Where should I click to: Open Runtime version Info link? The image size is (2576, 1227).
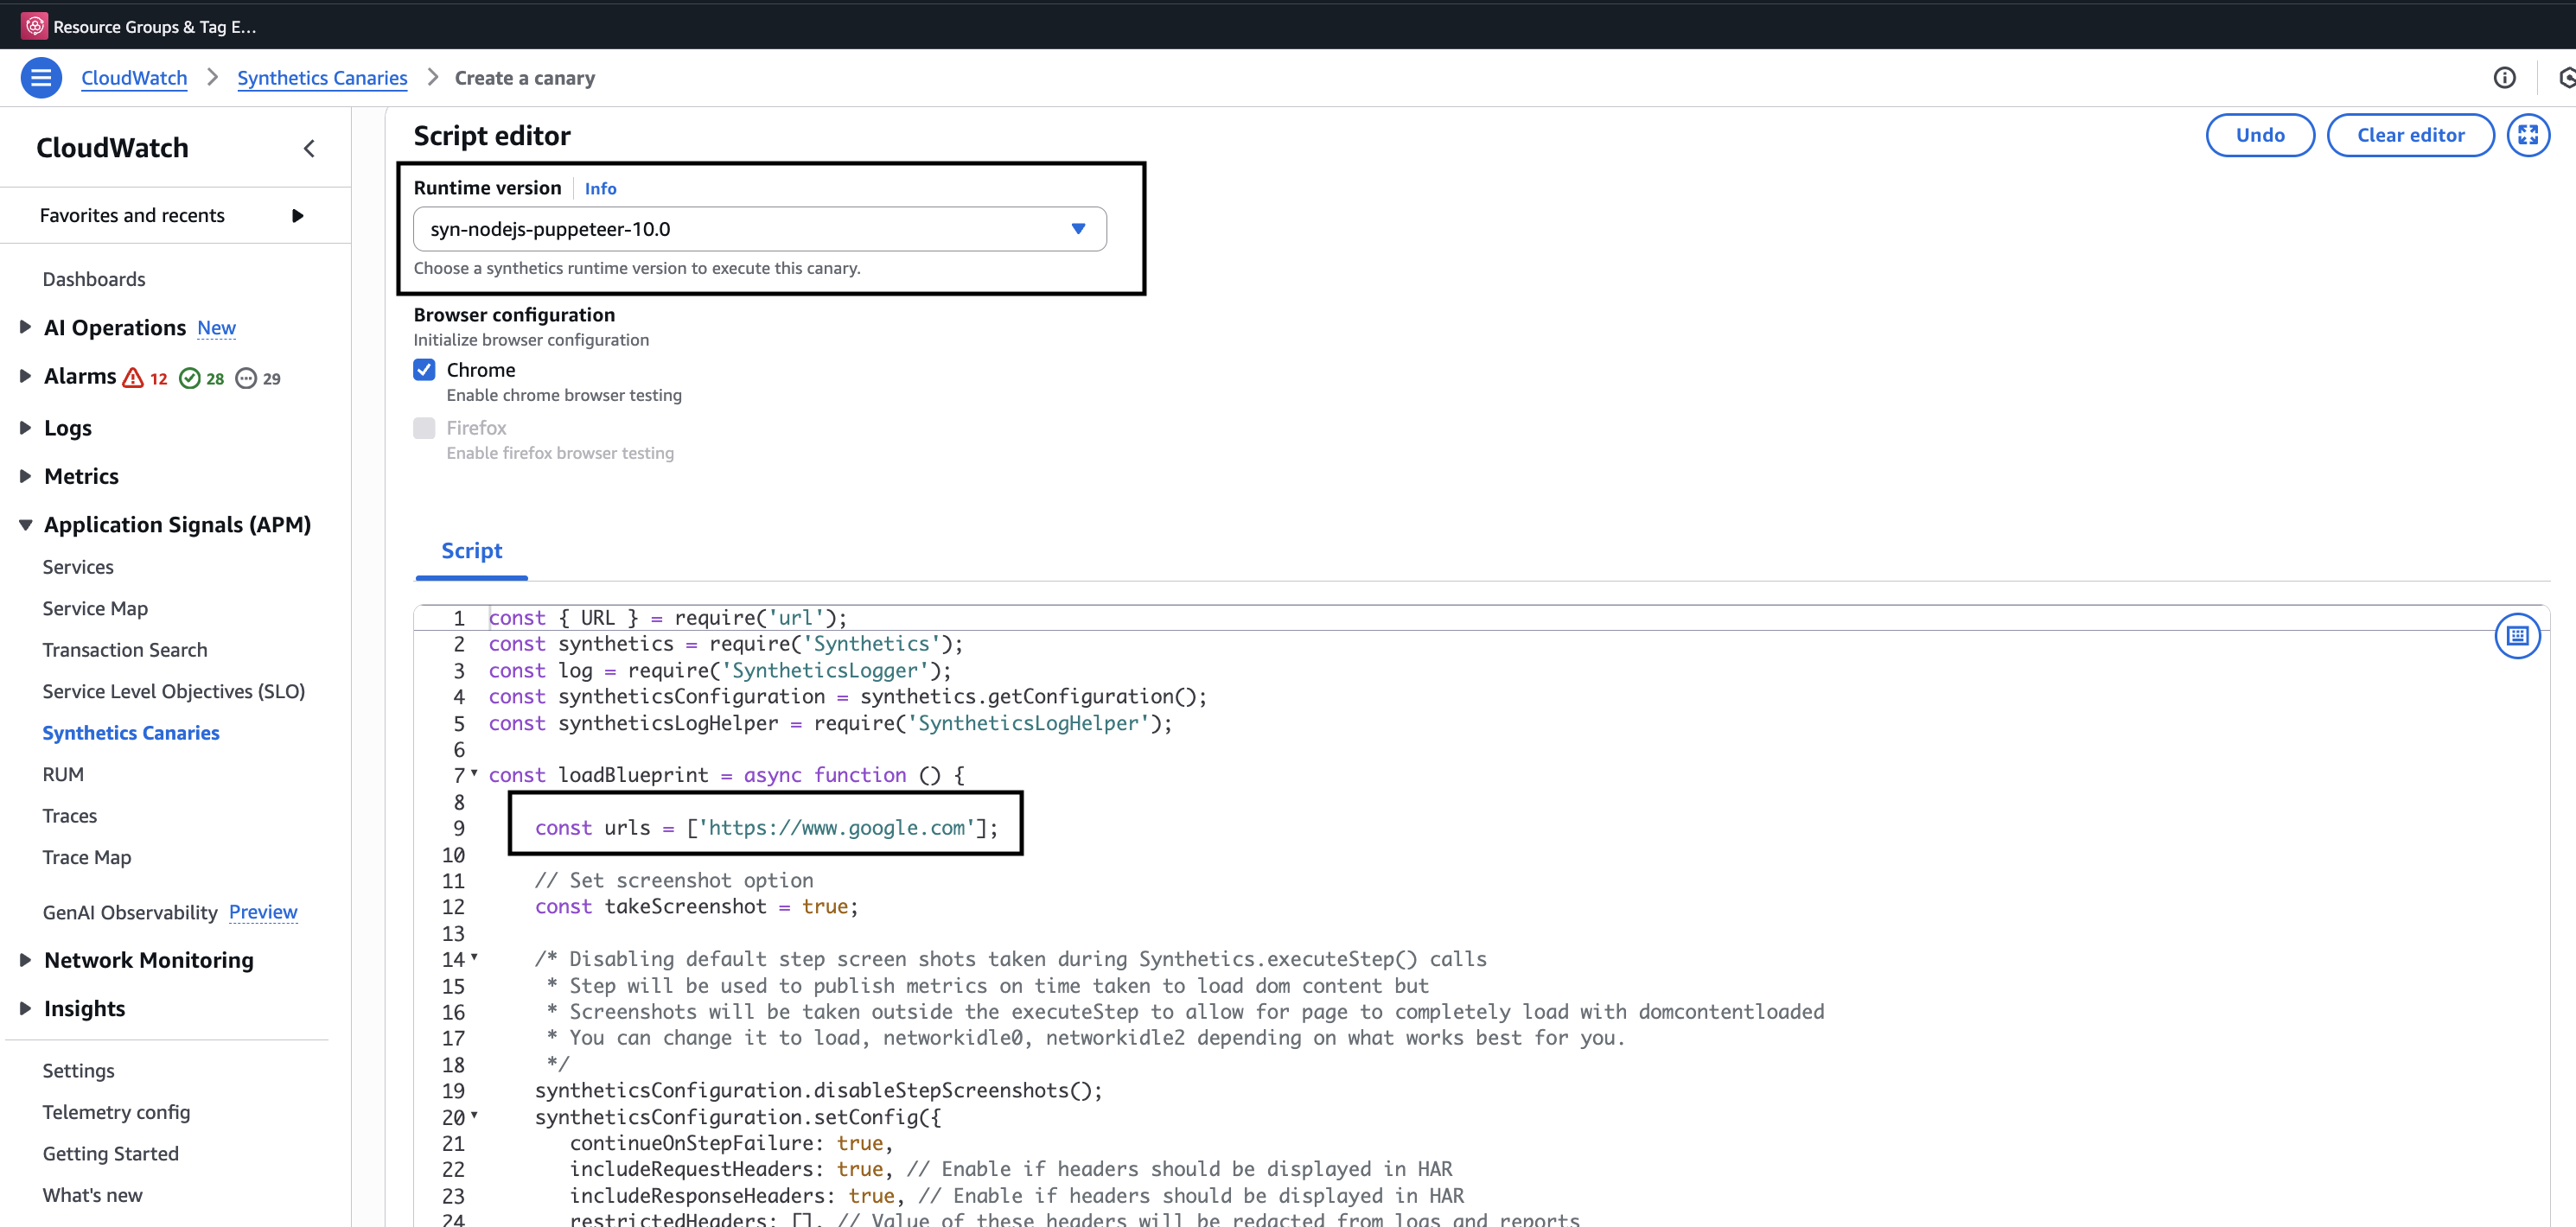(x=600, y=188)
